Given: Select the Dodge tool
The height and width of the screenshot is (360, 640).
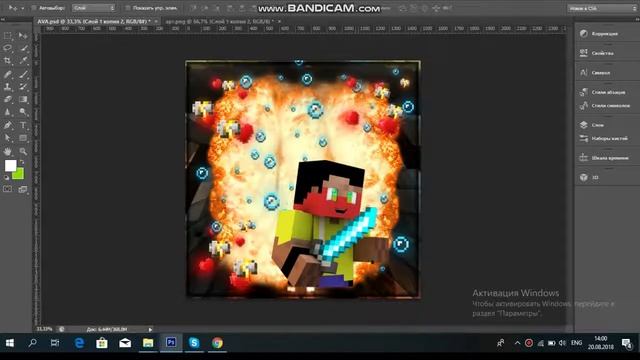Looking at the screenshot, I should pyautogui.click(x=23, y=112).
